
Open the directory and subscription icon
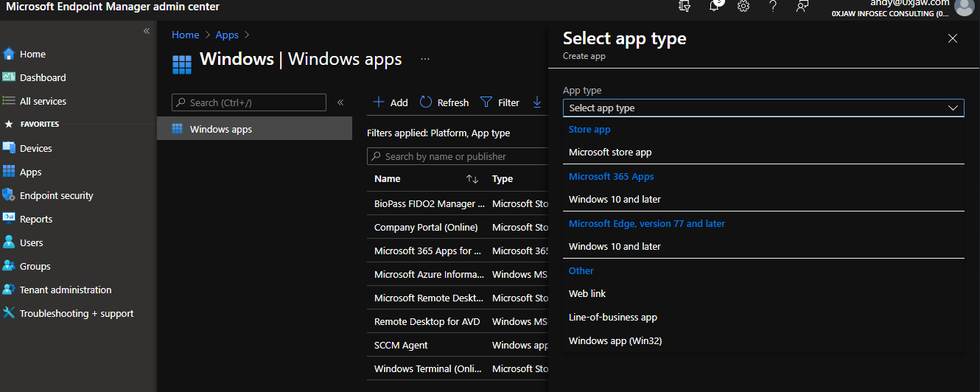tap(685, 6)
